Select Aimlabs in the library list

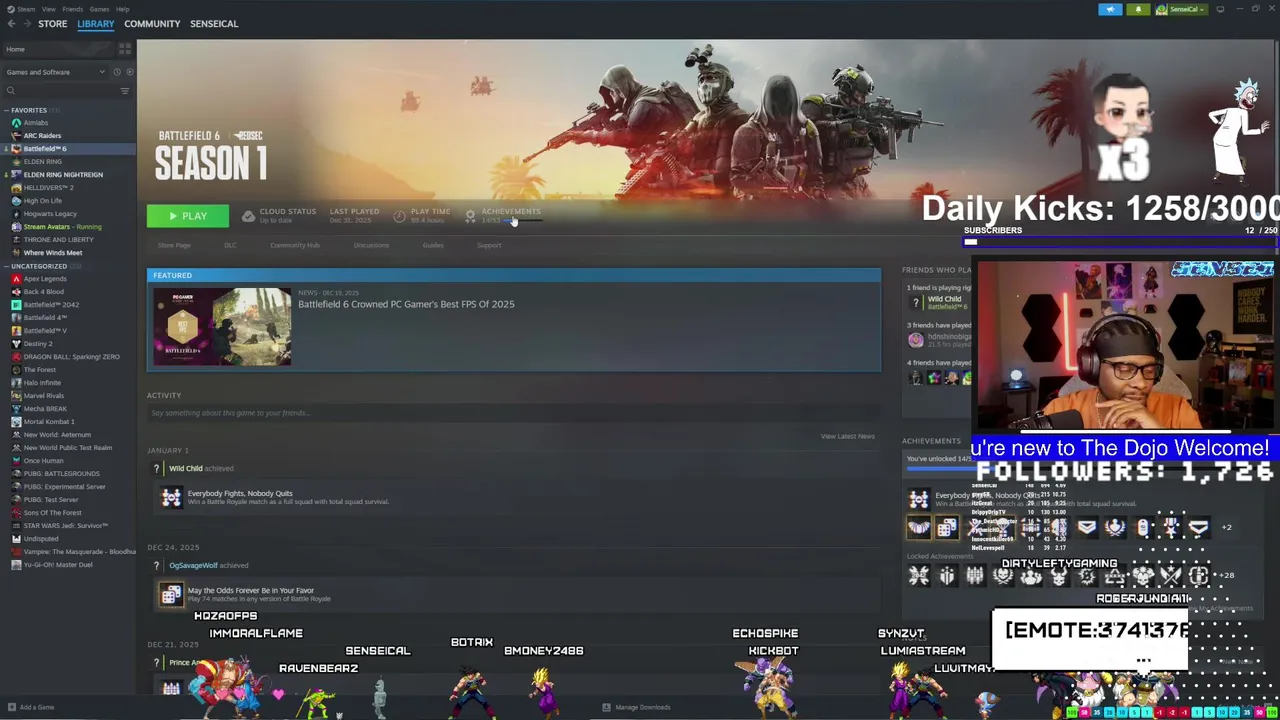pyautogui.click(x=35, y=123)
